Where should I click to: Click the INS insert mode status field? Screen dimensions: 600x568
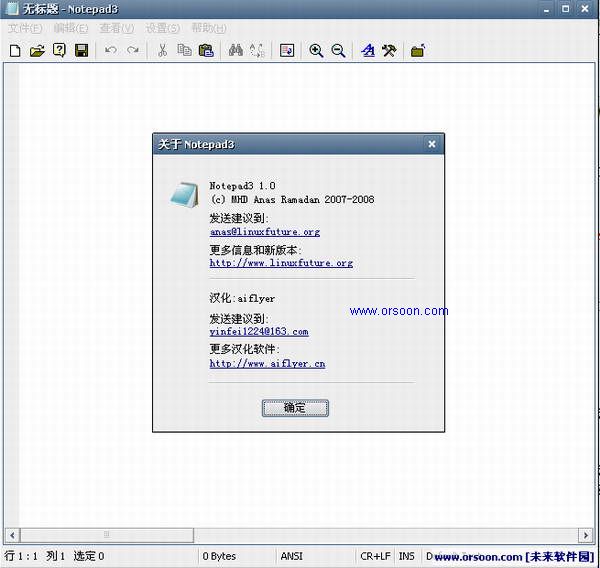[x=406, y=556]
